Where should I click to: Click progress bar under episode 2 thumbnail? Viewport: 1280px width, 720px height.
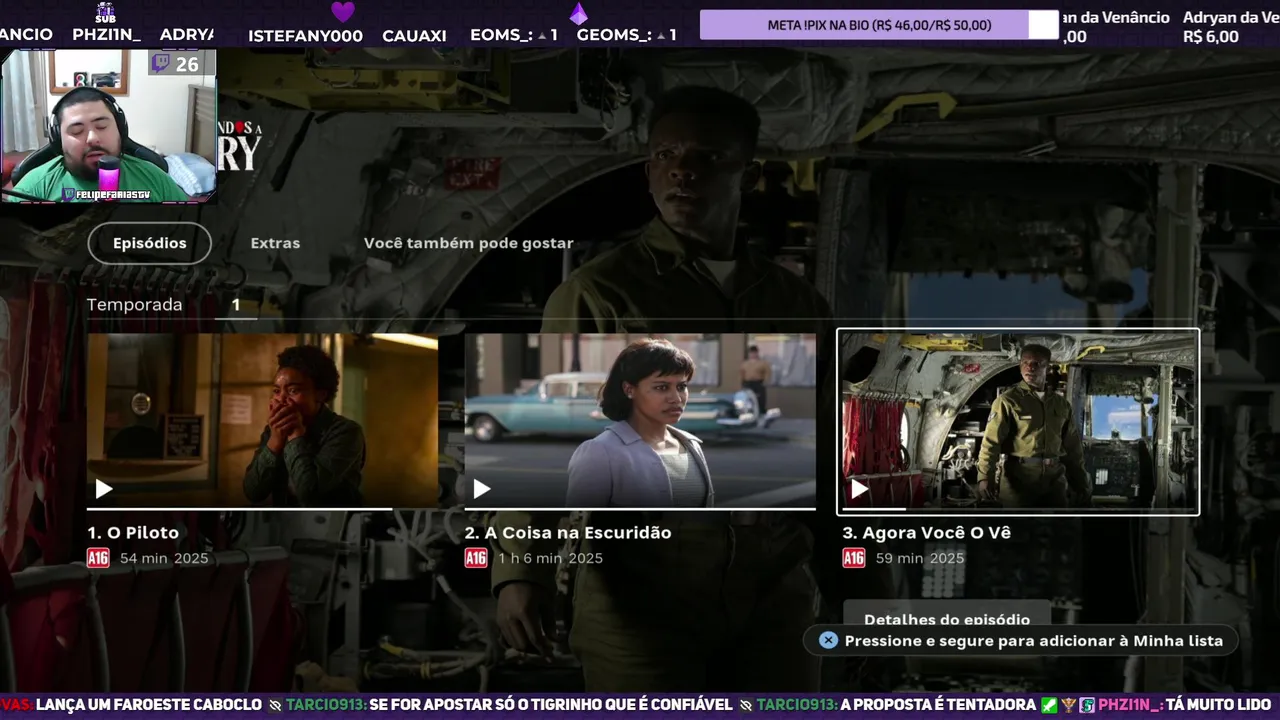click(x=640, y=509)
